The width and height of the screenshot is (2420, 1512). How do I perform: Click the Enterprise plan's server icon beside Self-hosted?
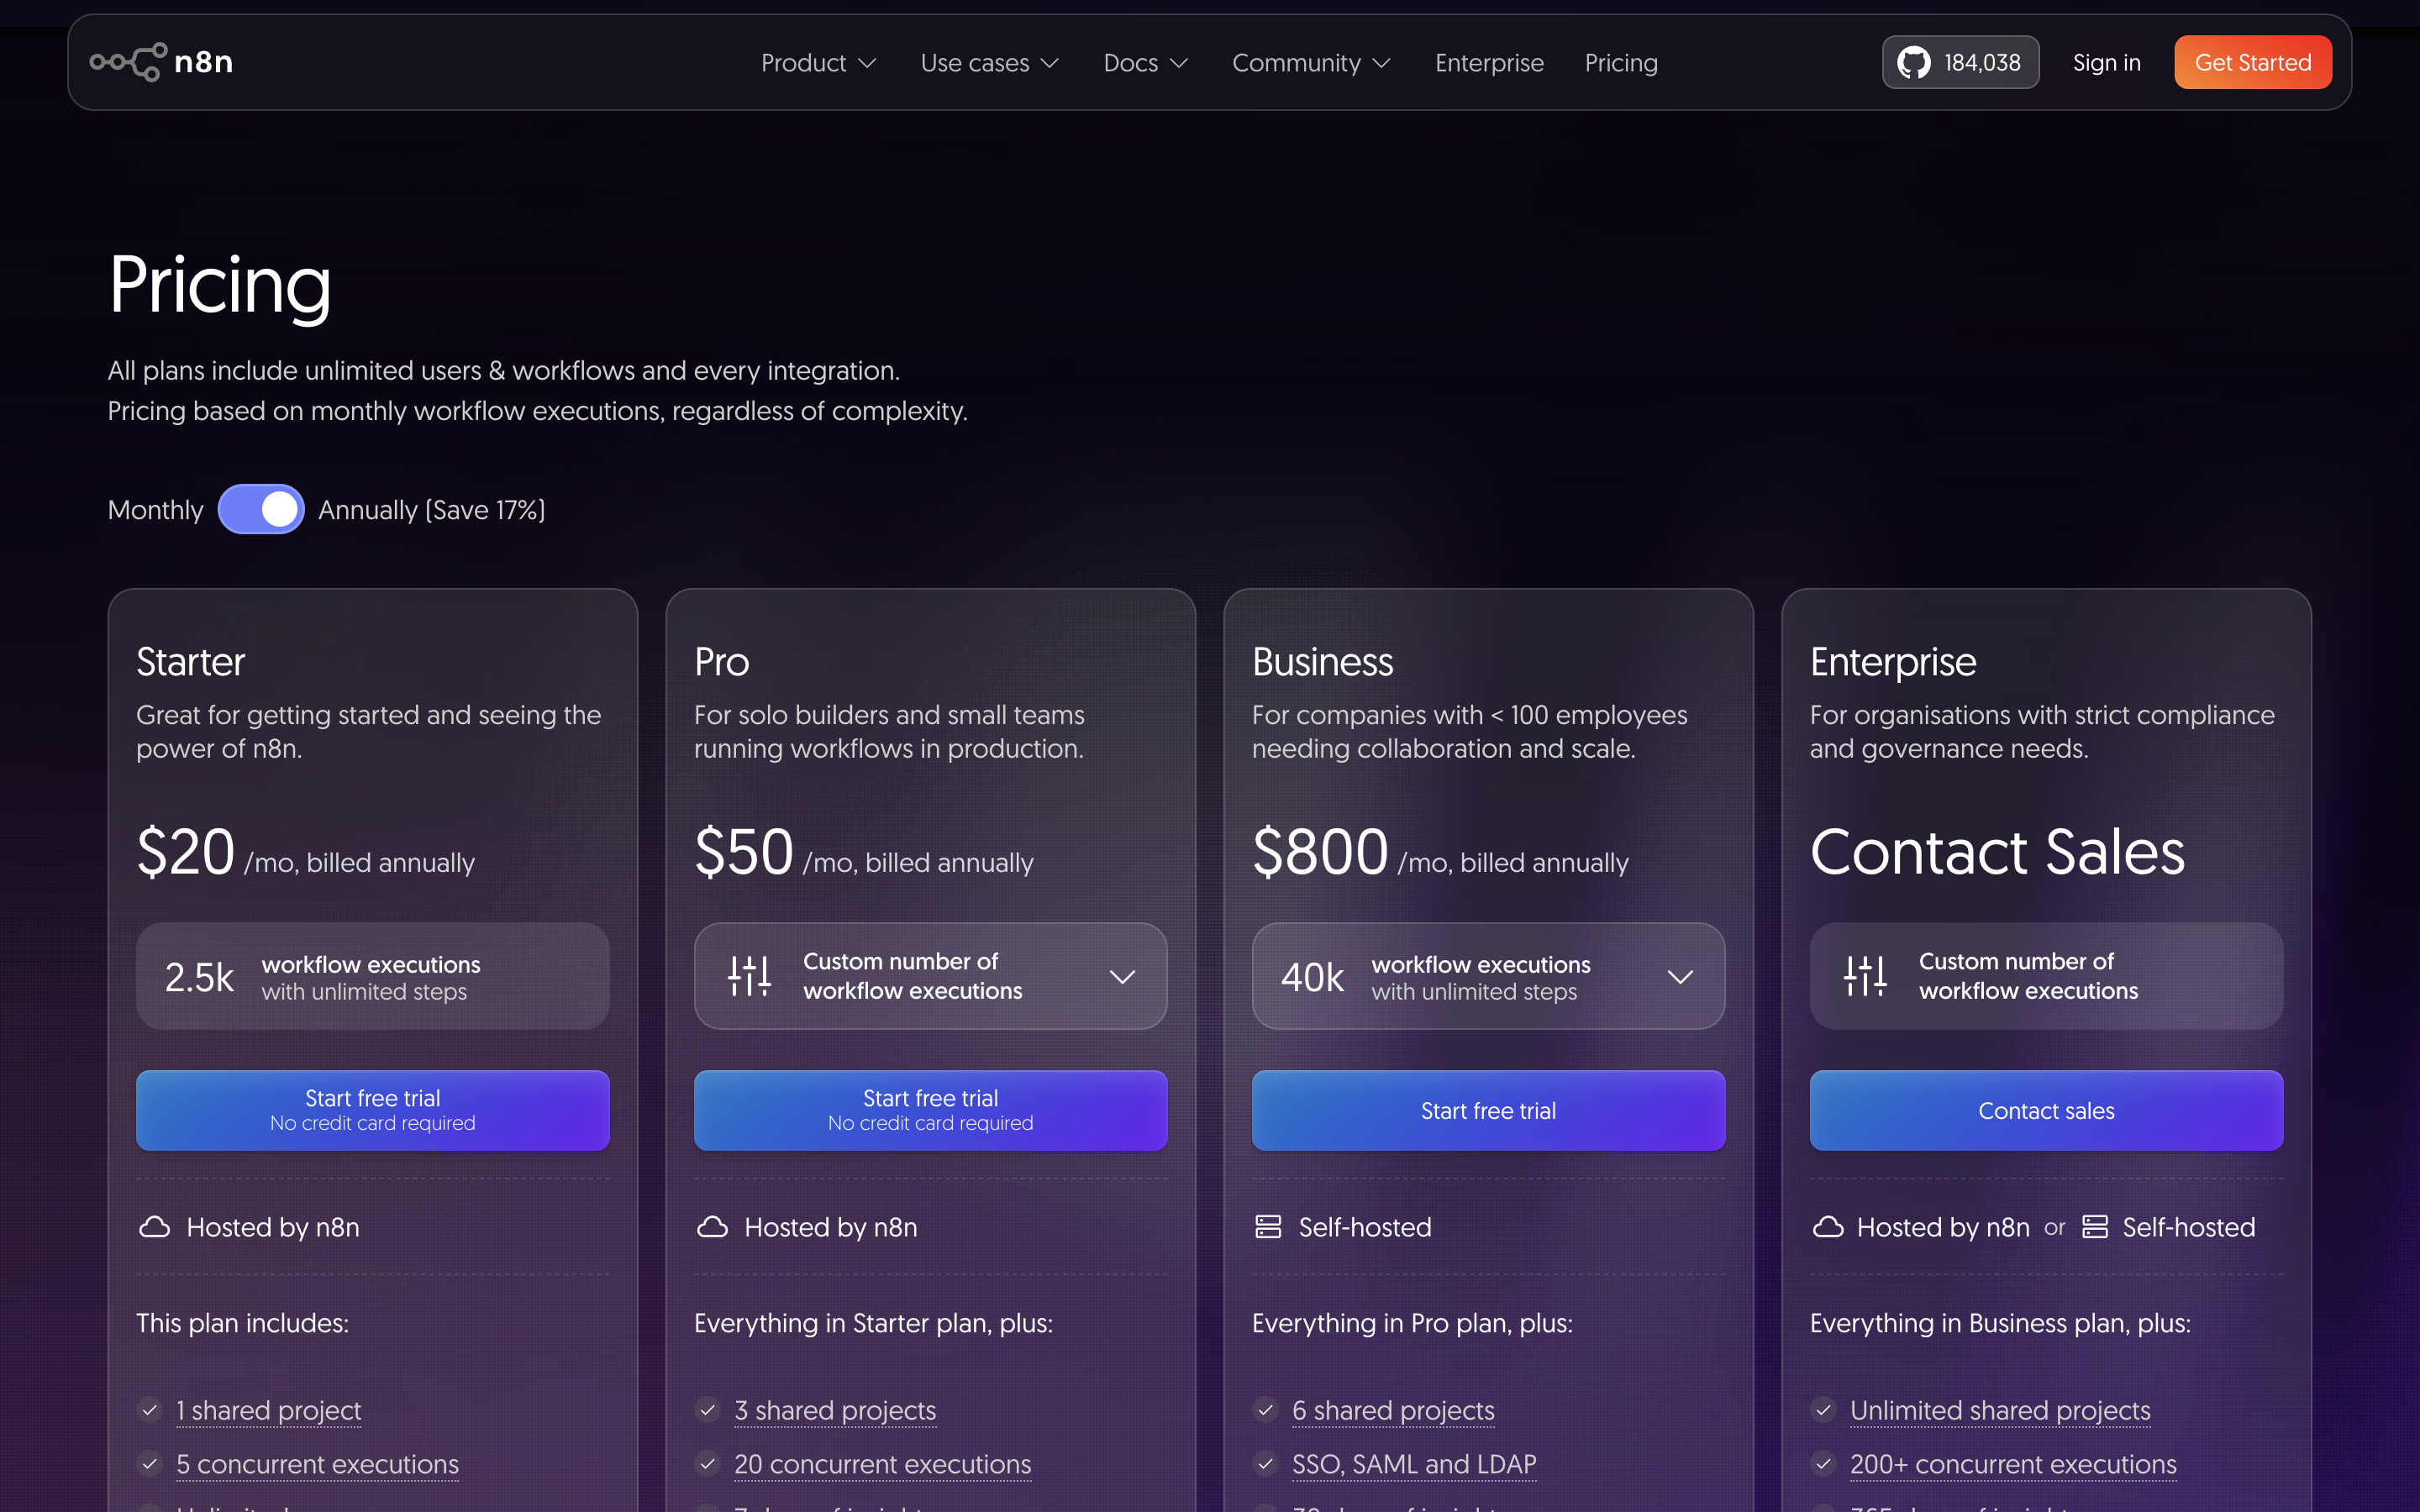pos(2095,1227)
